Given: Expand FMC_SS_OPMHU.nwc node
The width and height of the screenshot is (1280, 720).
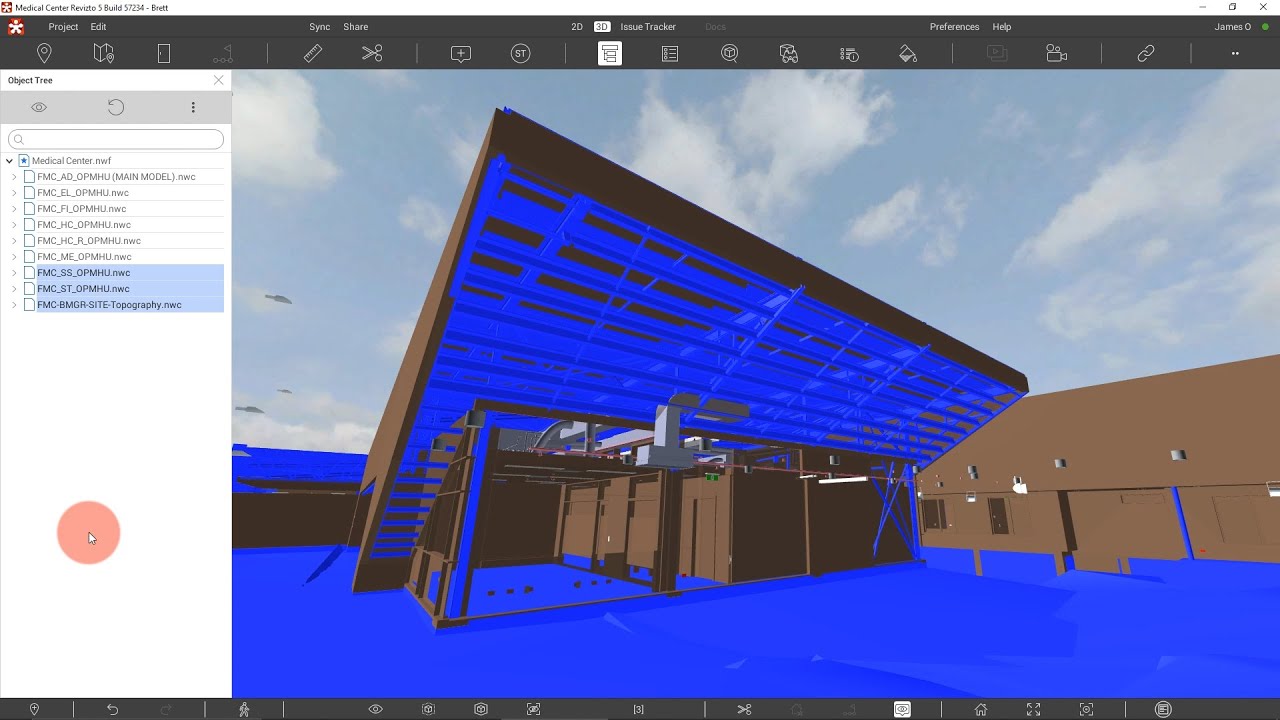Looking at the screenshot, I should tap(14, 273).
